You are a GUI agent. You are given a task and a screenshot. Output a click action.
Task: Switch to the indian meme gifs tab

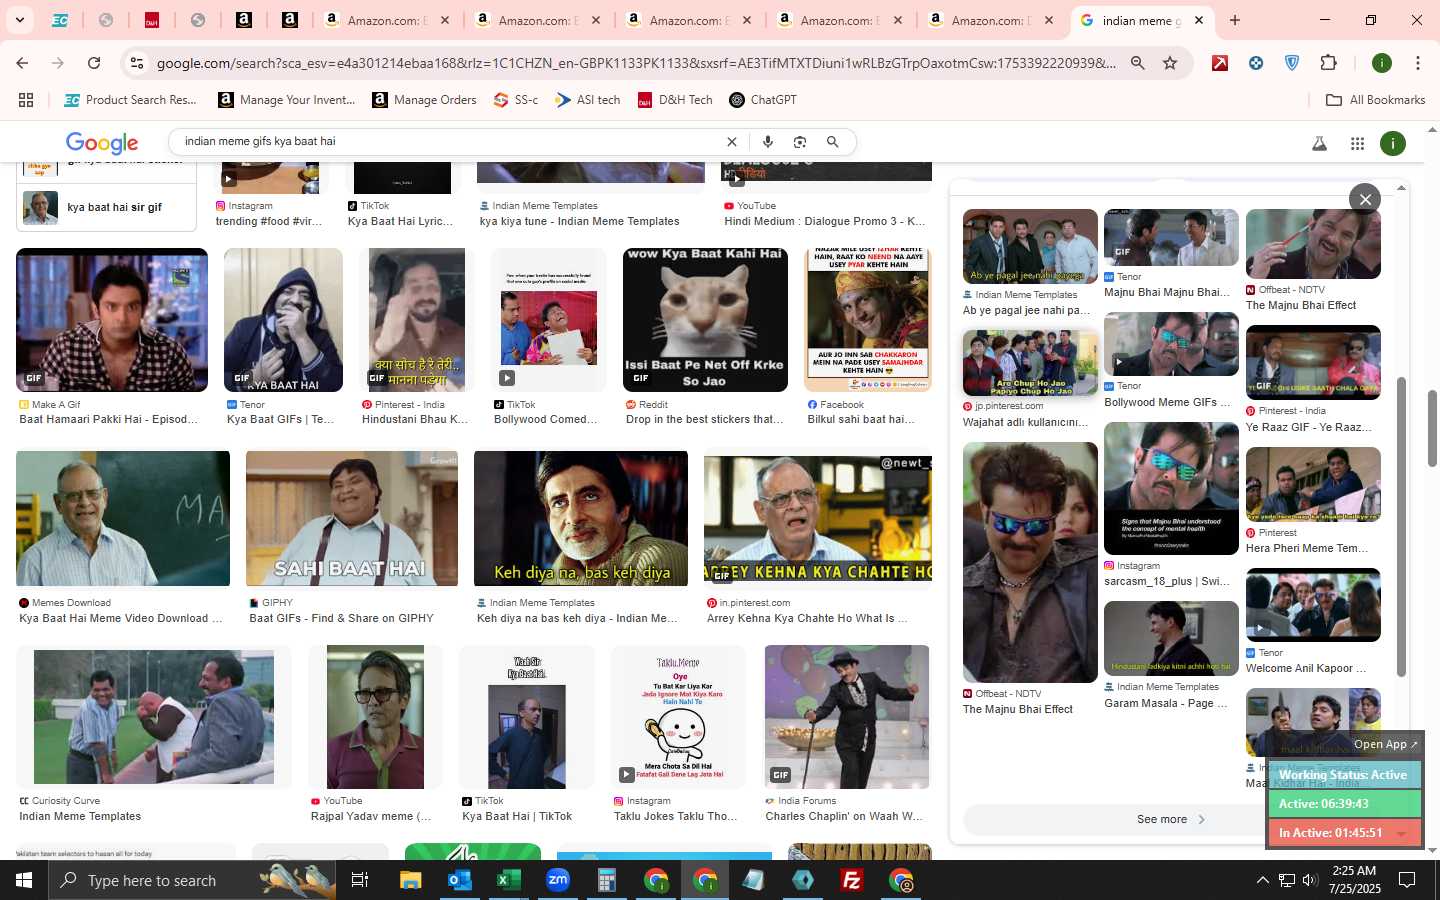(x=1140, y=20)
